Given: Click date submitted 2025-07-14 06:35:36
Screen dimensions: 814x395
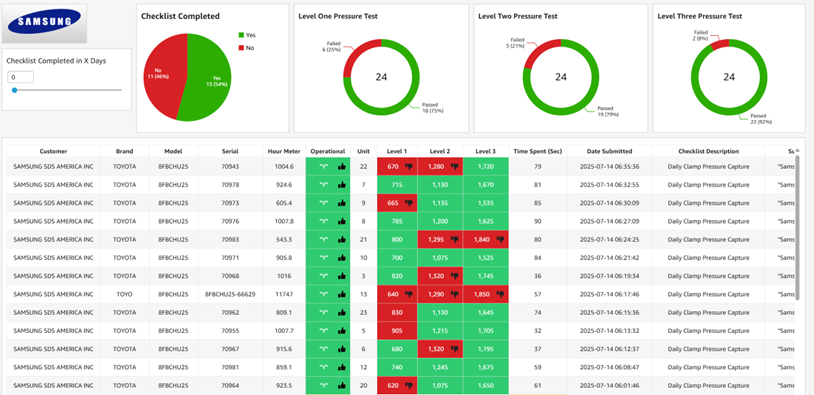Looking at the screenshot, I should (609, 167).
